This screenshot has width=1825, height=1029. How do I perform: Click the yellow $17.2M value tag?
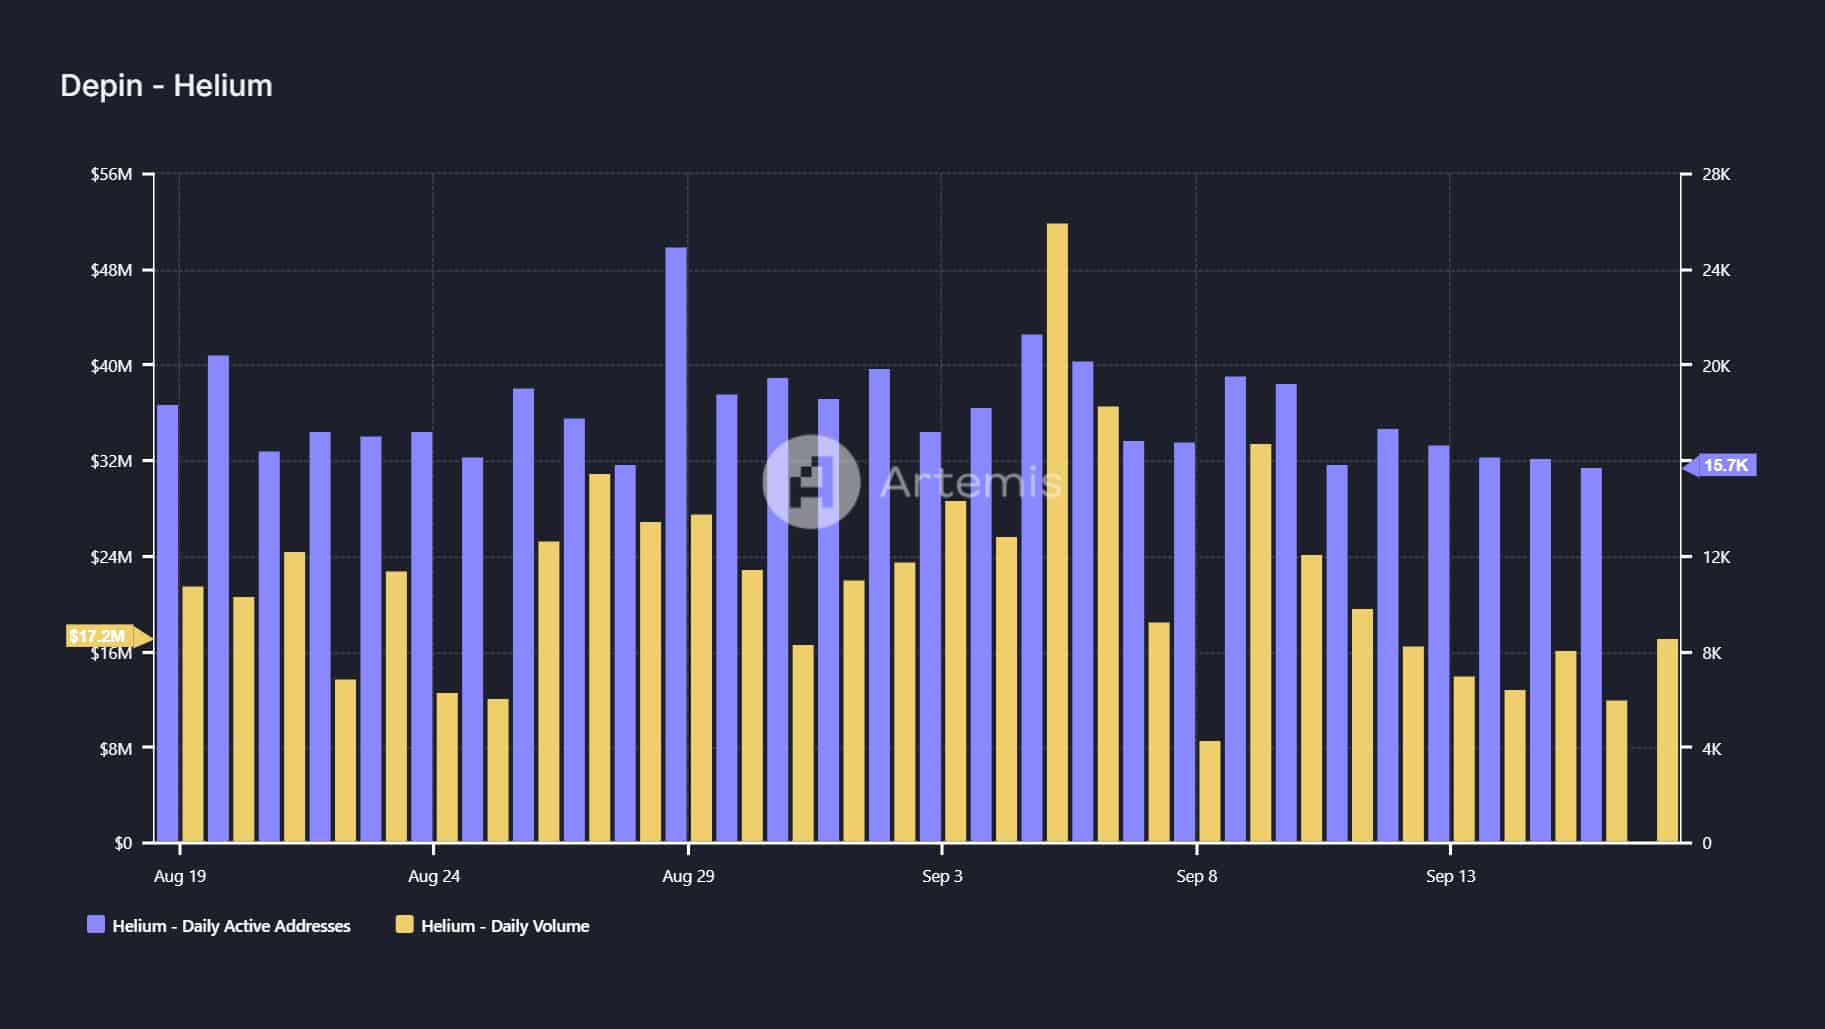click(108, 636)
